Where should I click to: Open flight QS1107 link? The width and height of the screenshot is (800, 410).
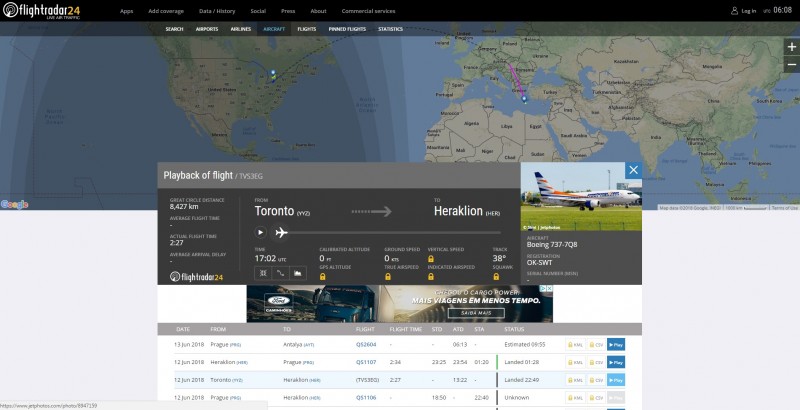[x=366, y=362]
